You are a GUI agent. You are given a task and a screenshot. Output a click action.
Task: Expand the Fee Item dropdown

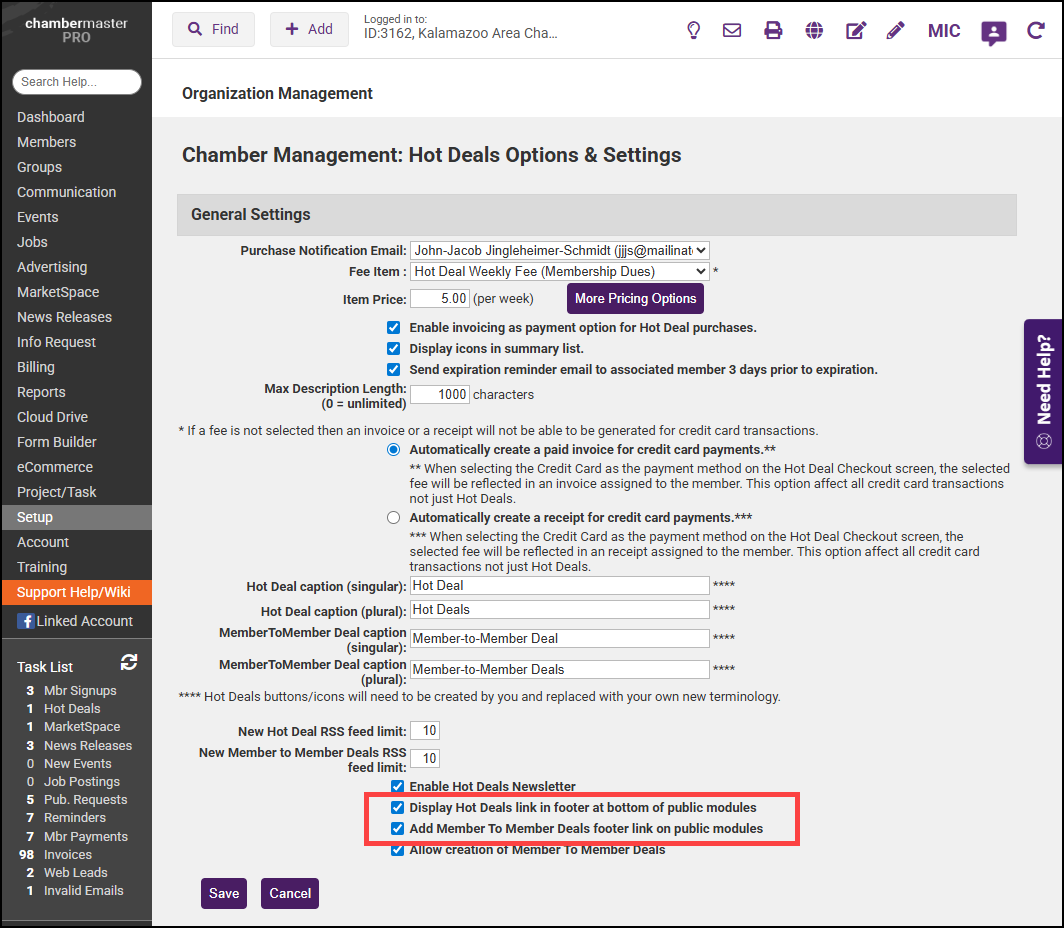click(559, 271)
